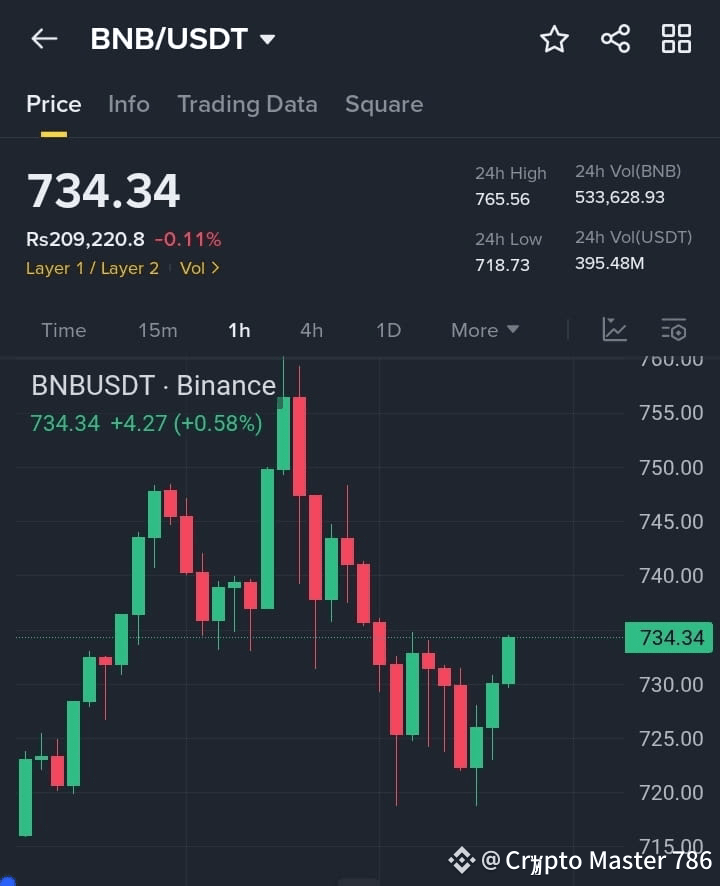Tap the BNBUSDT Binance chart title
This screenshot has width=720, height=886.
(x=152, y=385)
